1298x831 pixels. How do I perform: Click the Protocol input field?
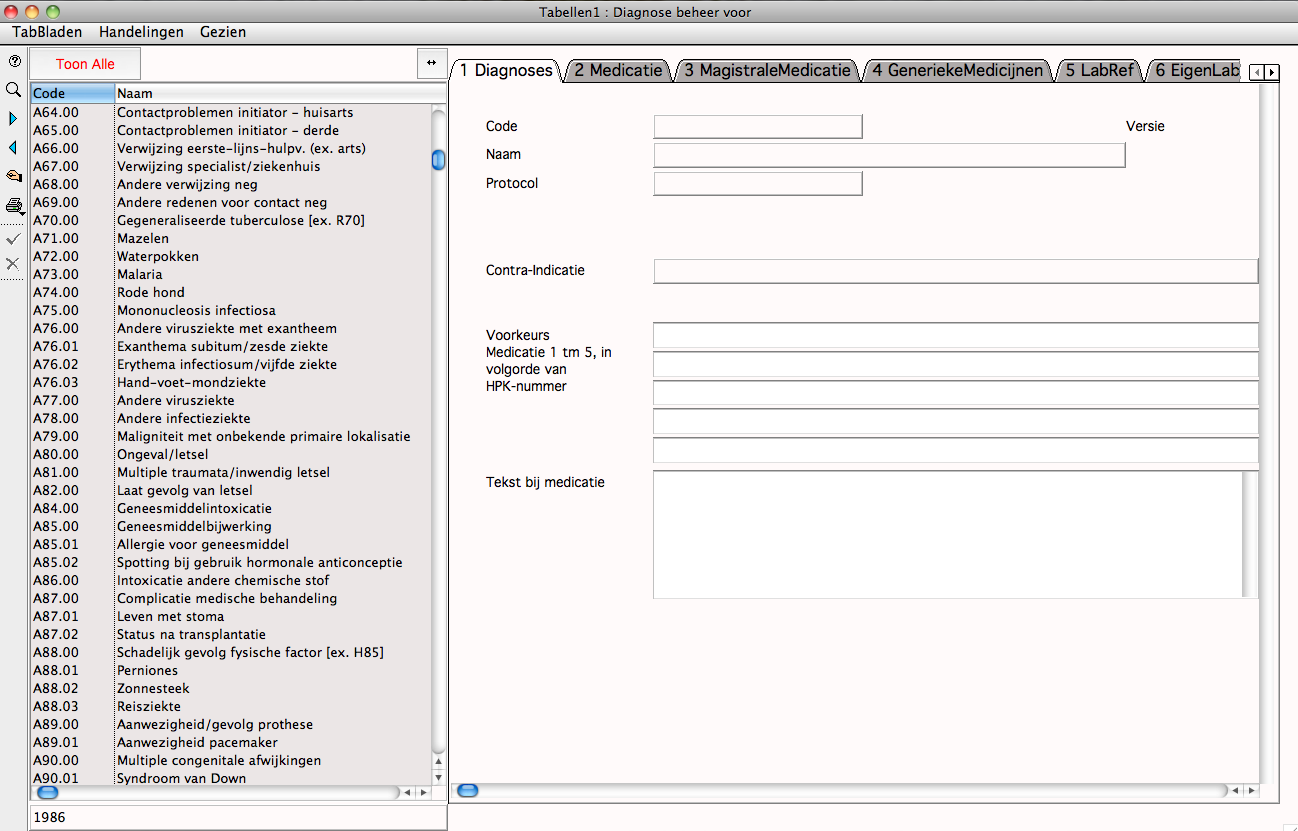pos(757,183)
